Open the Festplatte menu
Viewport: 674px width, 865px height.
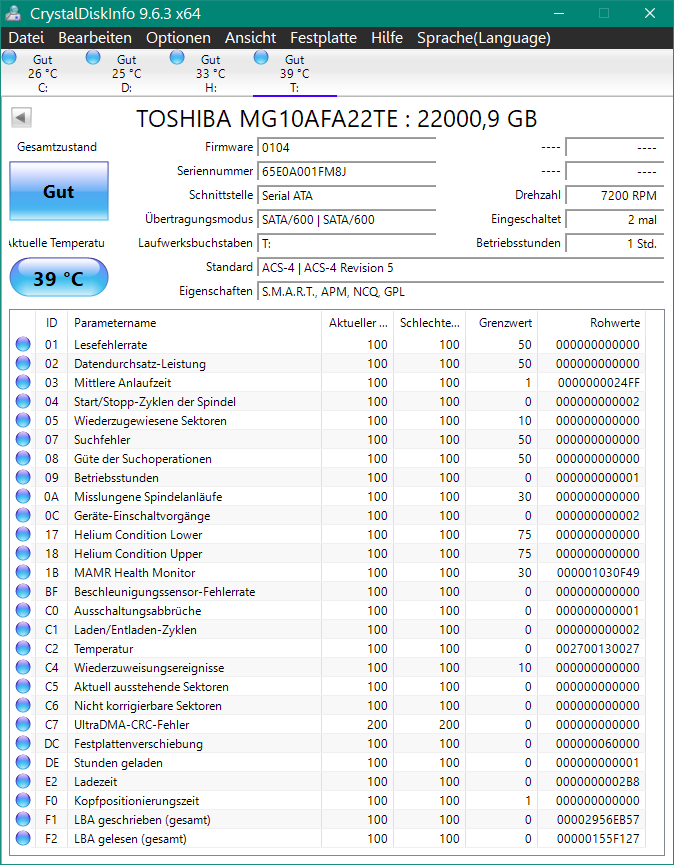click(x=323, y=38)
